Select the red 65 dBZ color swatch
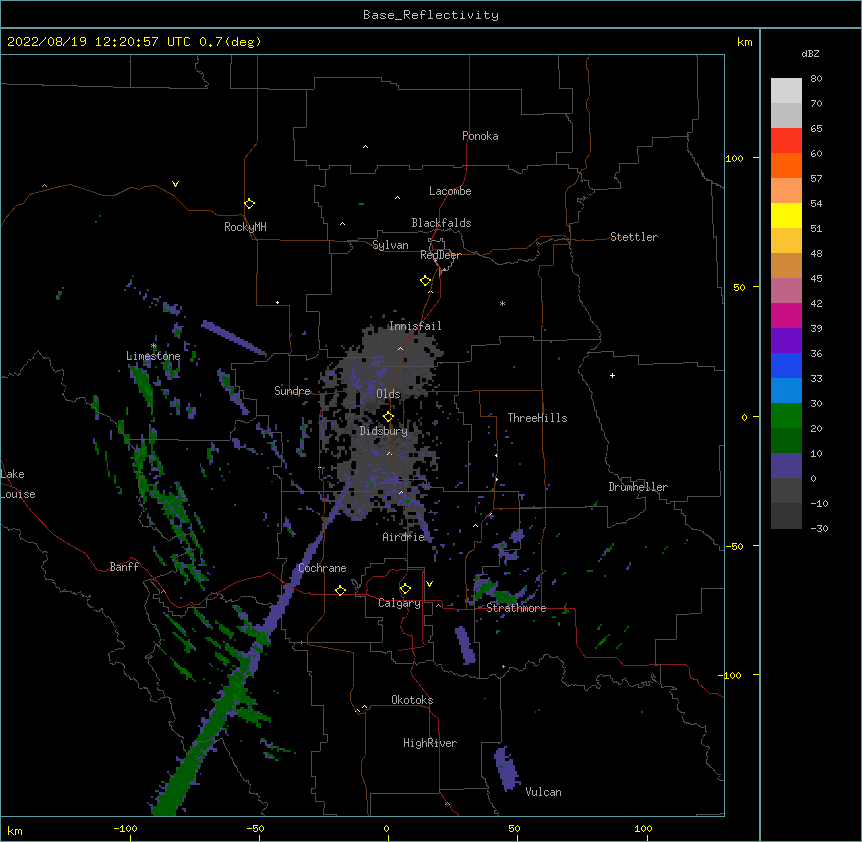The width and height of the screenshot is (862, 842). pos(786,140)
